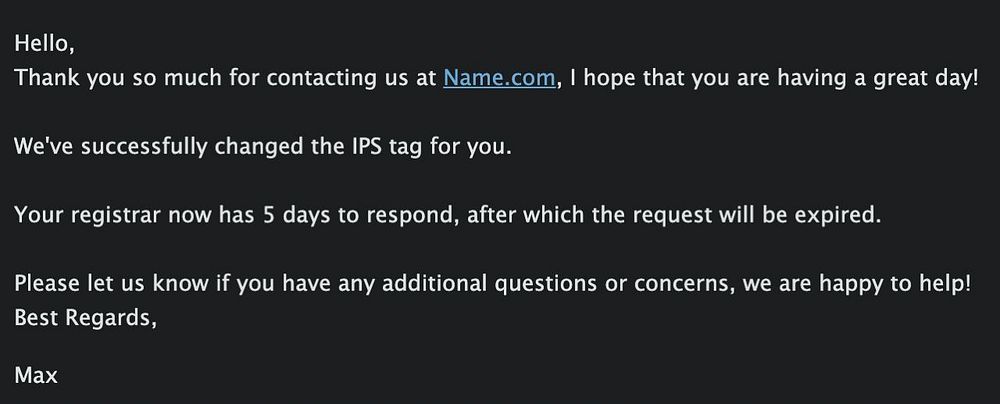
Task: Click the line starting "Please let us know"
Action: tap(493, 284)
